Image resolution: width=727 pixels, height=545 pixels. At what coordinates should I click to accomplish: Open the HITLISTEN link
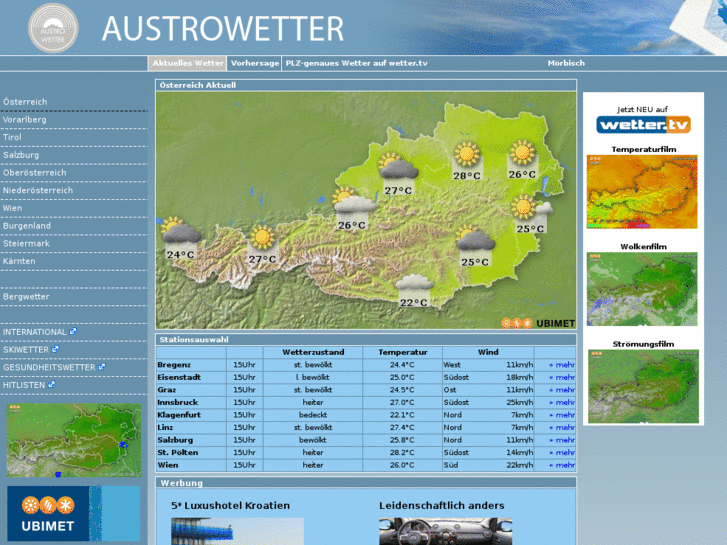tap(24, 385)
